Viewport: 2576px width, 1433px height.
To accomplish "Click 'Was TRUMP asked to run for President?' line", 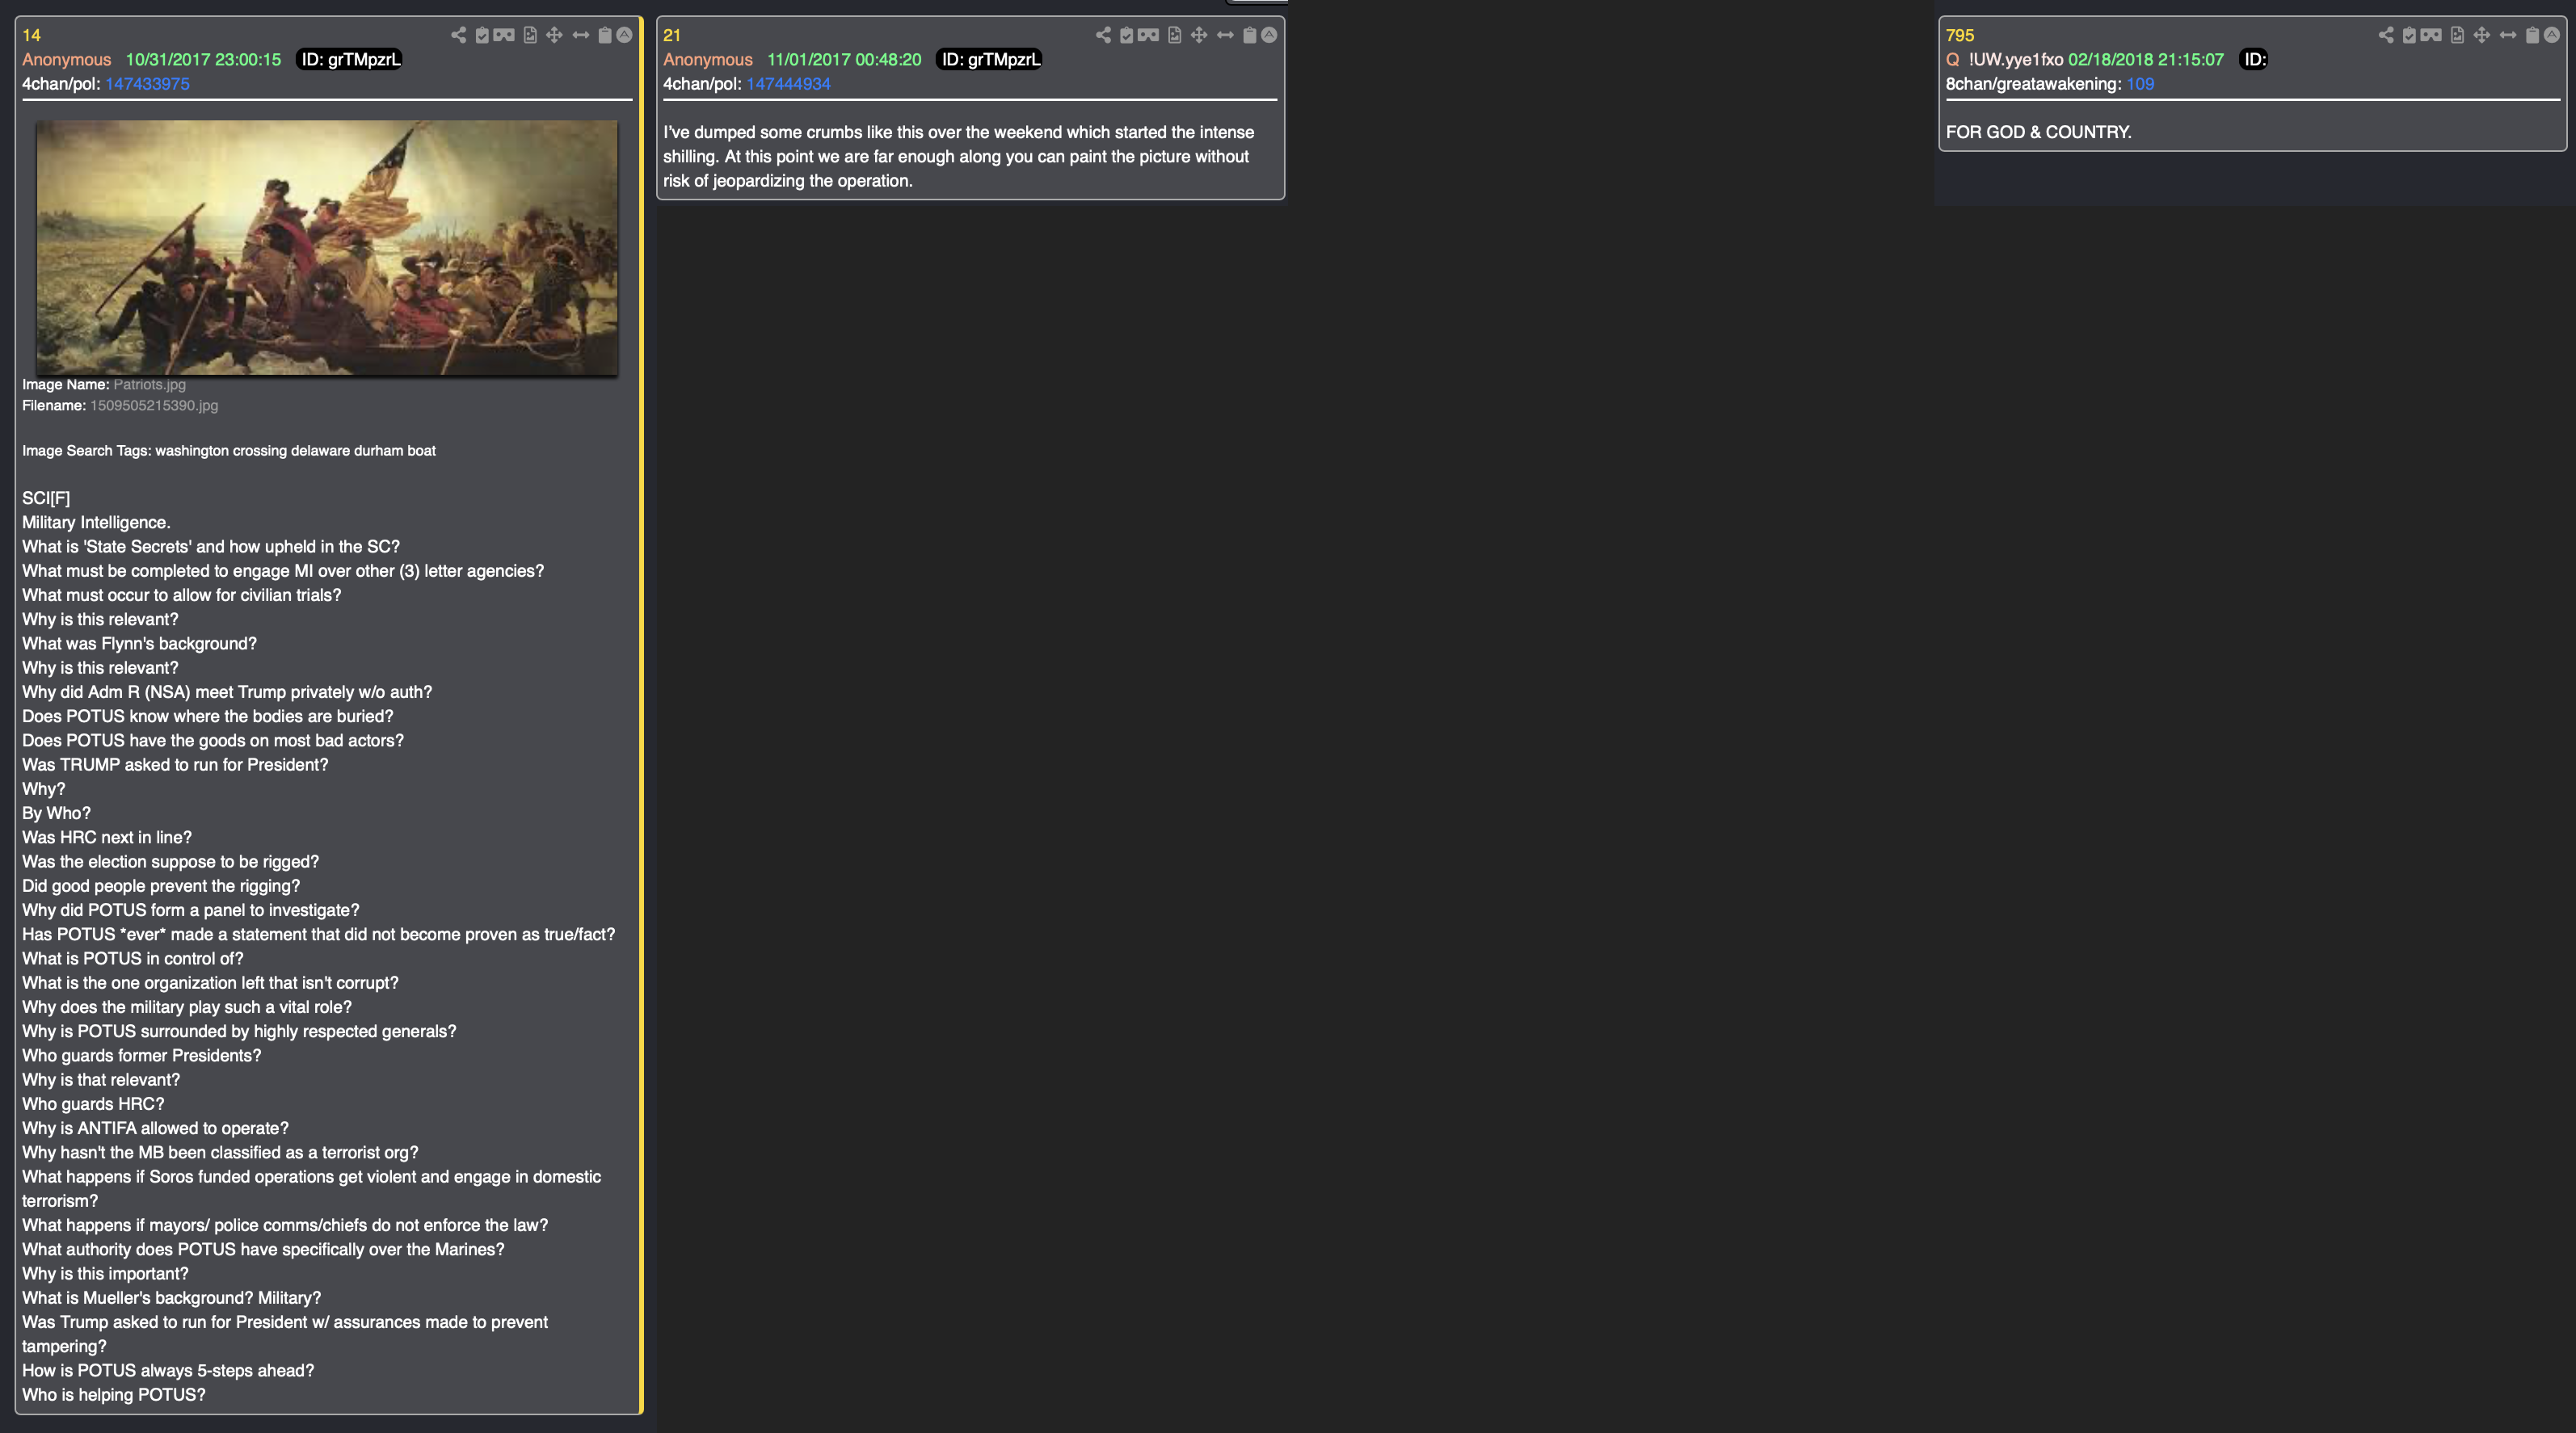I will [x=175, y=765].
